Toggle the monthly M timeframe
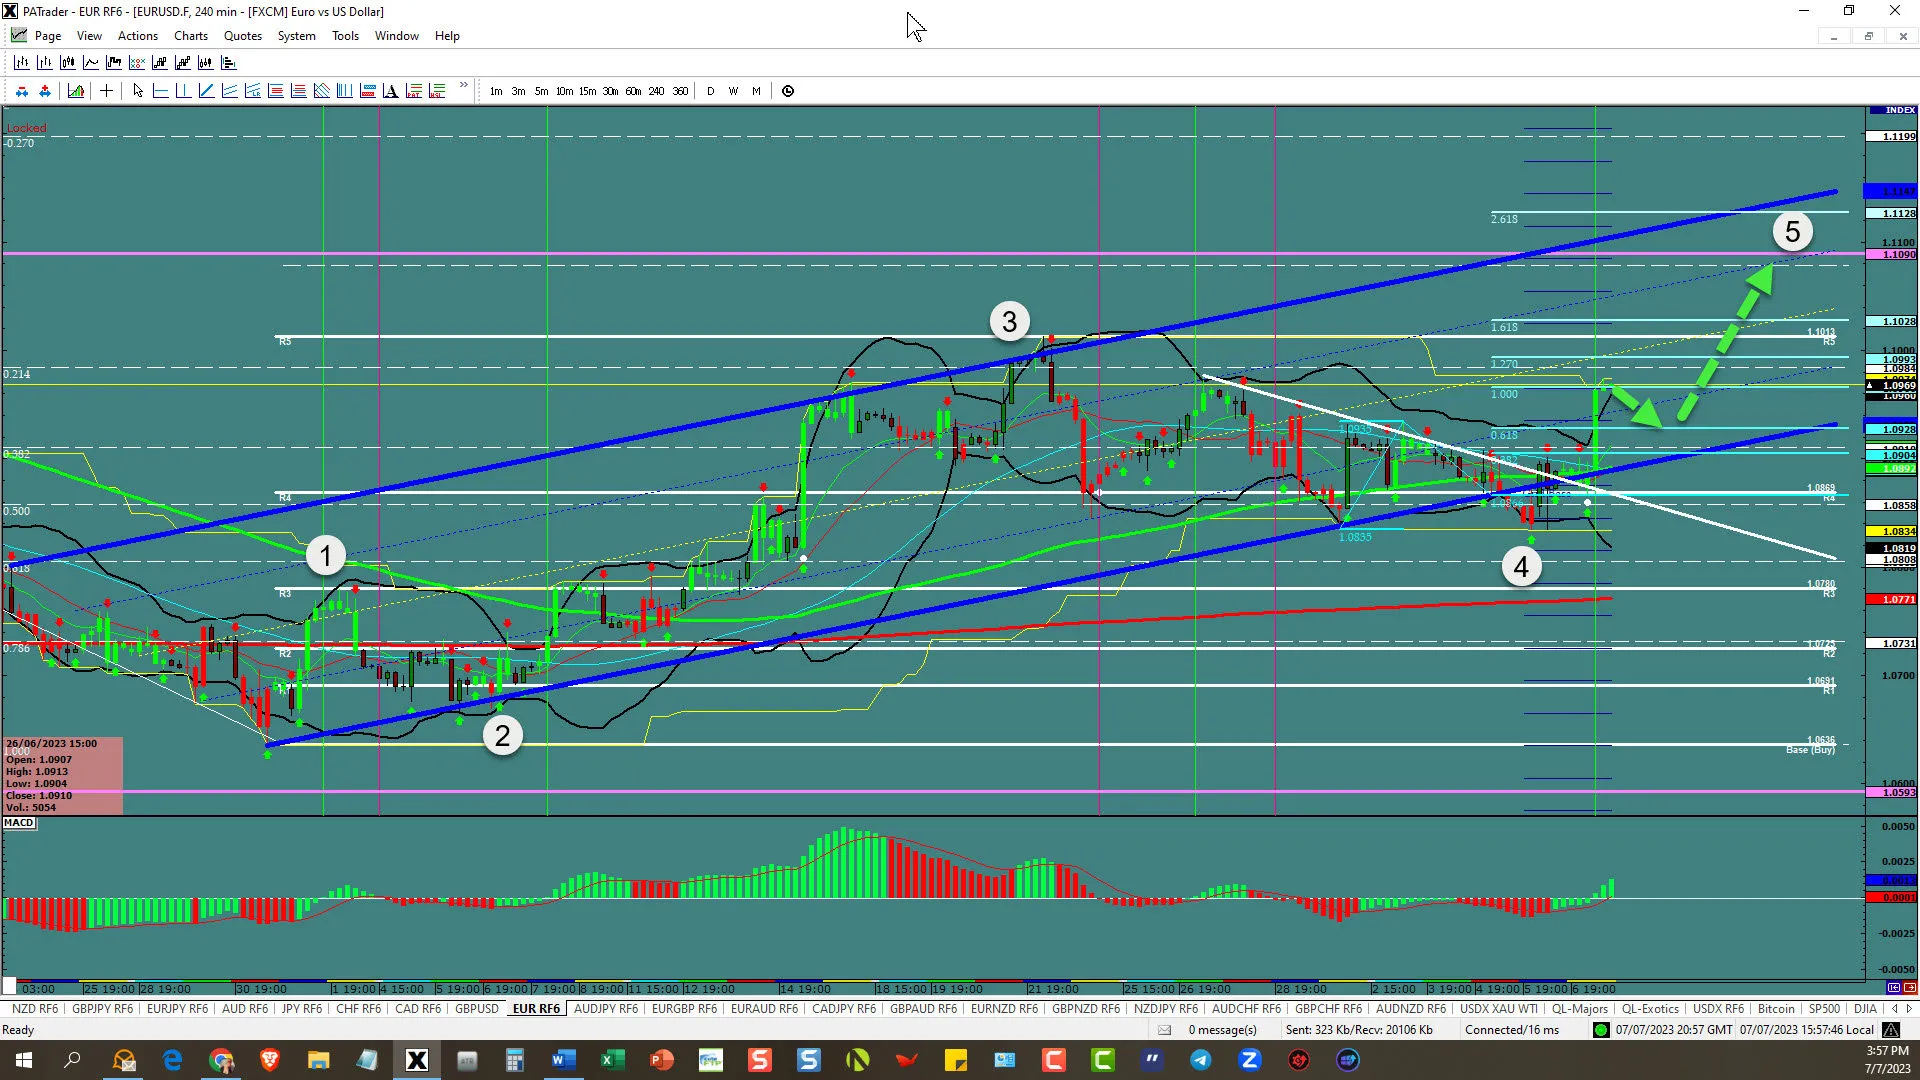 coord(757,91)
